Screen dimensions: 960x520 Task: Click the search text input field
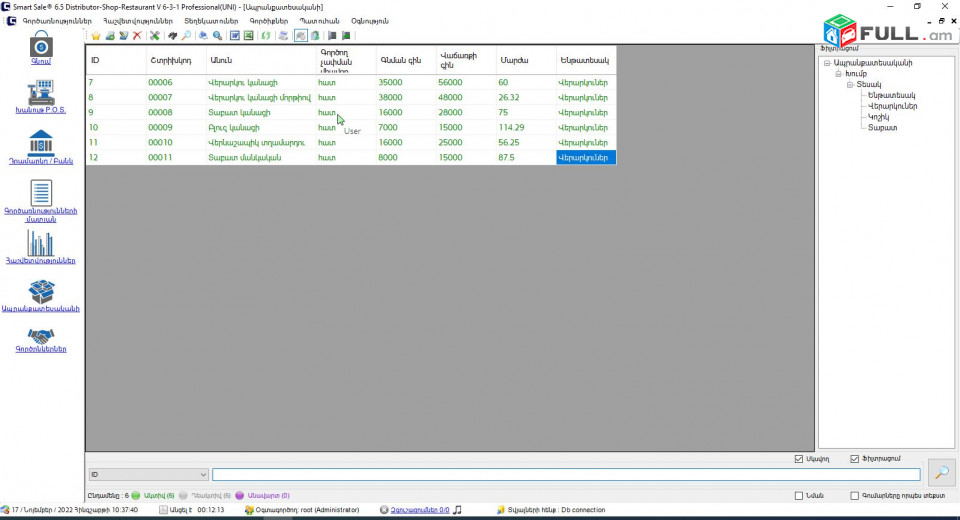(566, 475)
